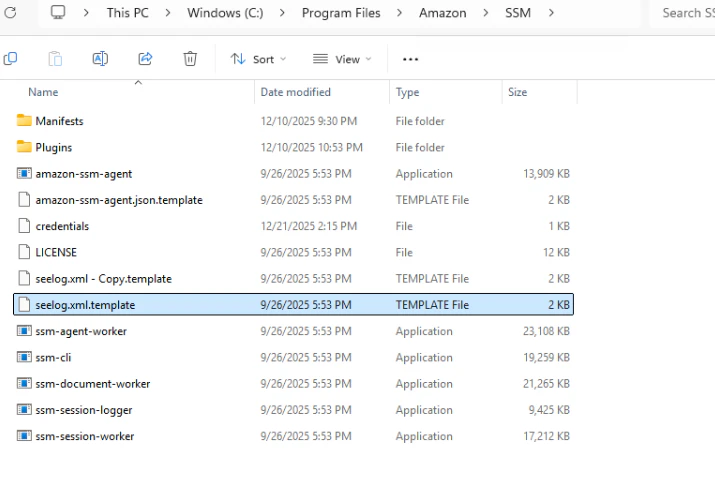Viewport: 715px width, 480px height.
Task: Click the 12 KB size cell
Action: (x=556, y=252)
